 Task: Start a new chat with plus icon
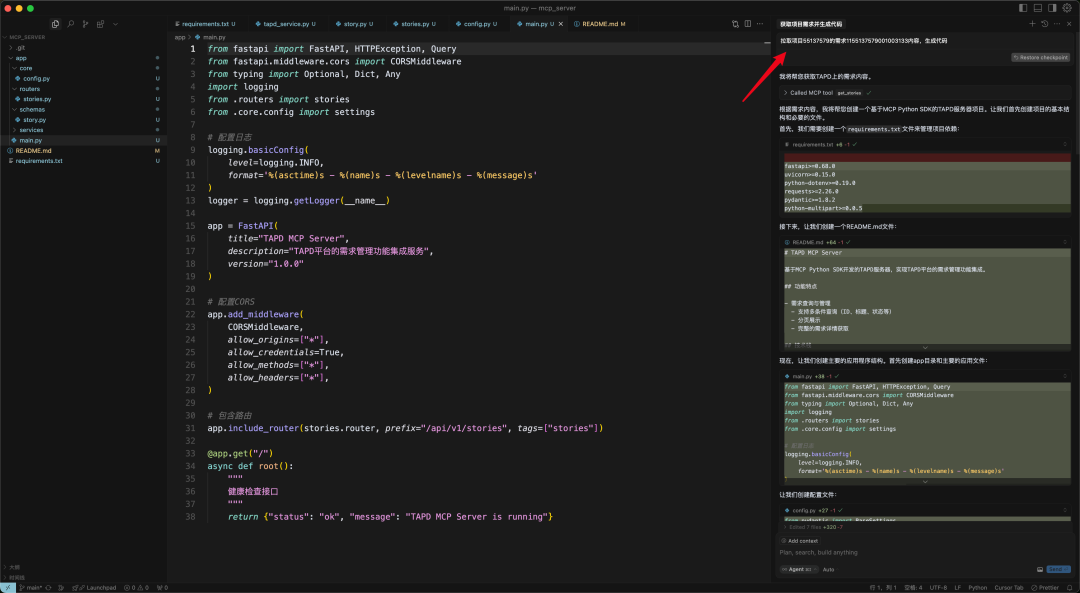(x=1032, y=24)
